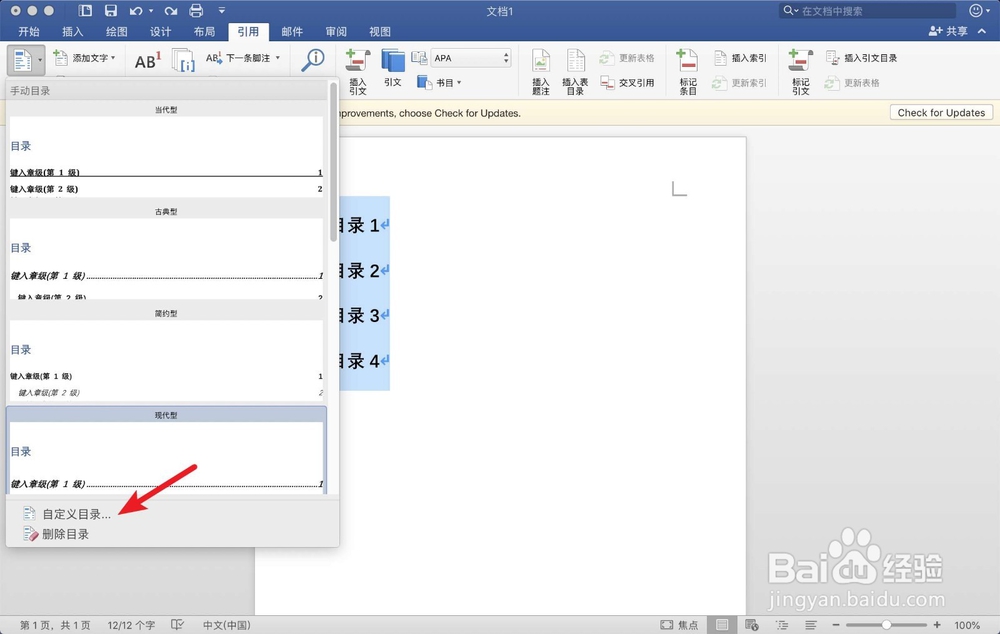Collapse the ribbon with the chevron arrow

tap(982, 31)
